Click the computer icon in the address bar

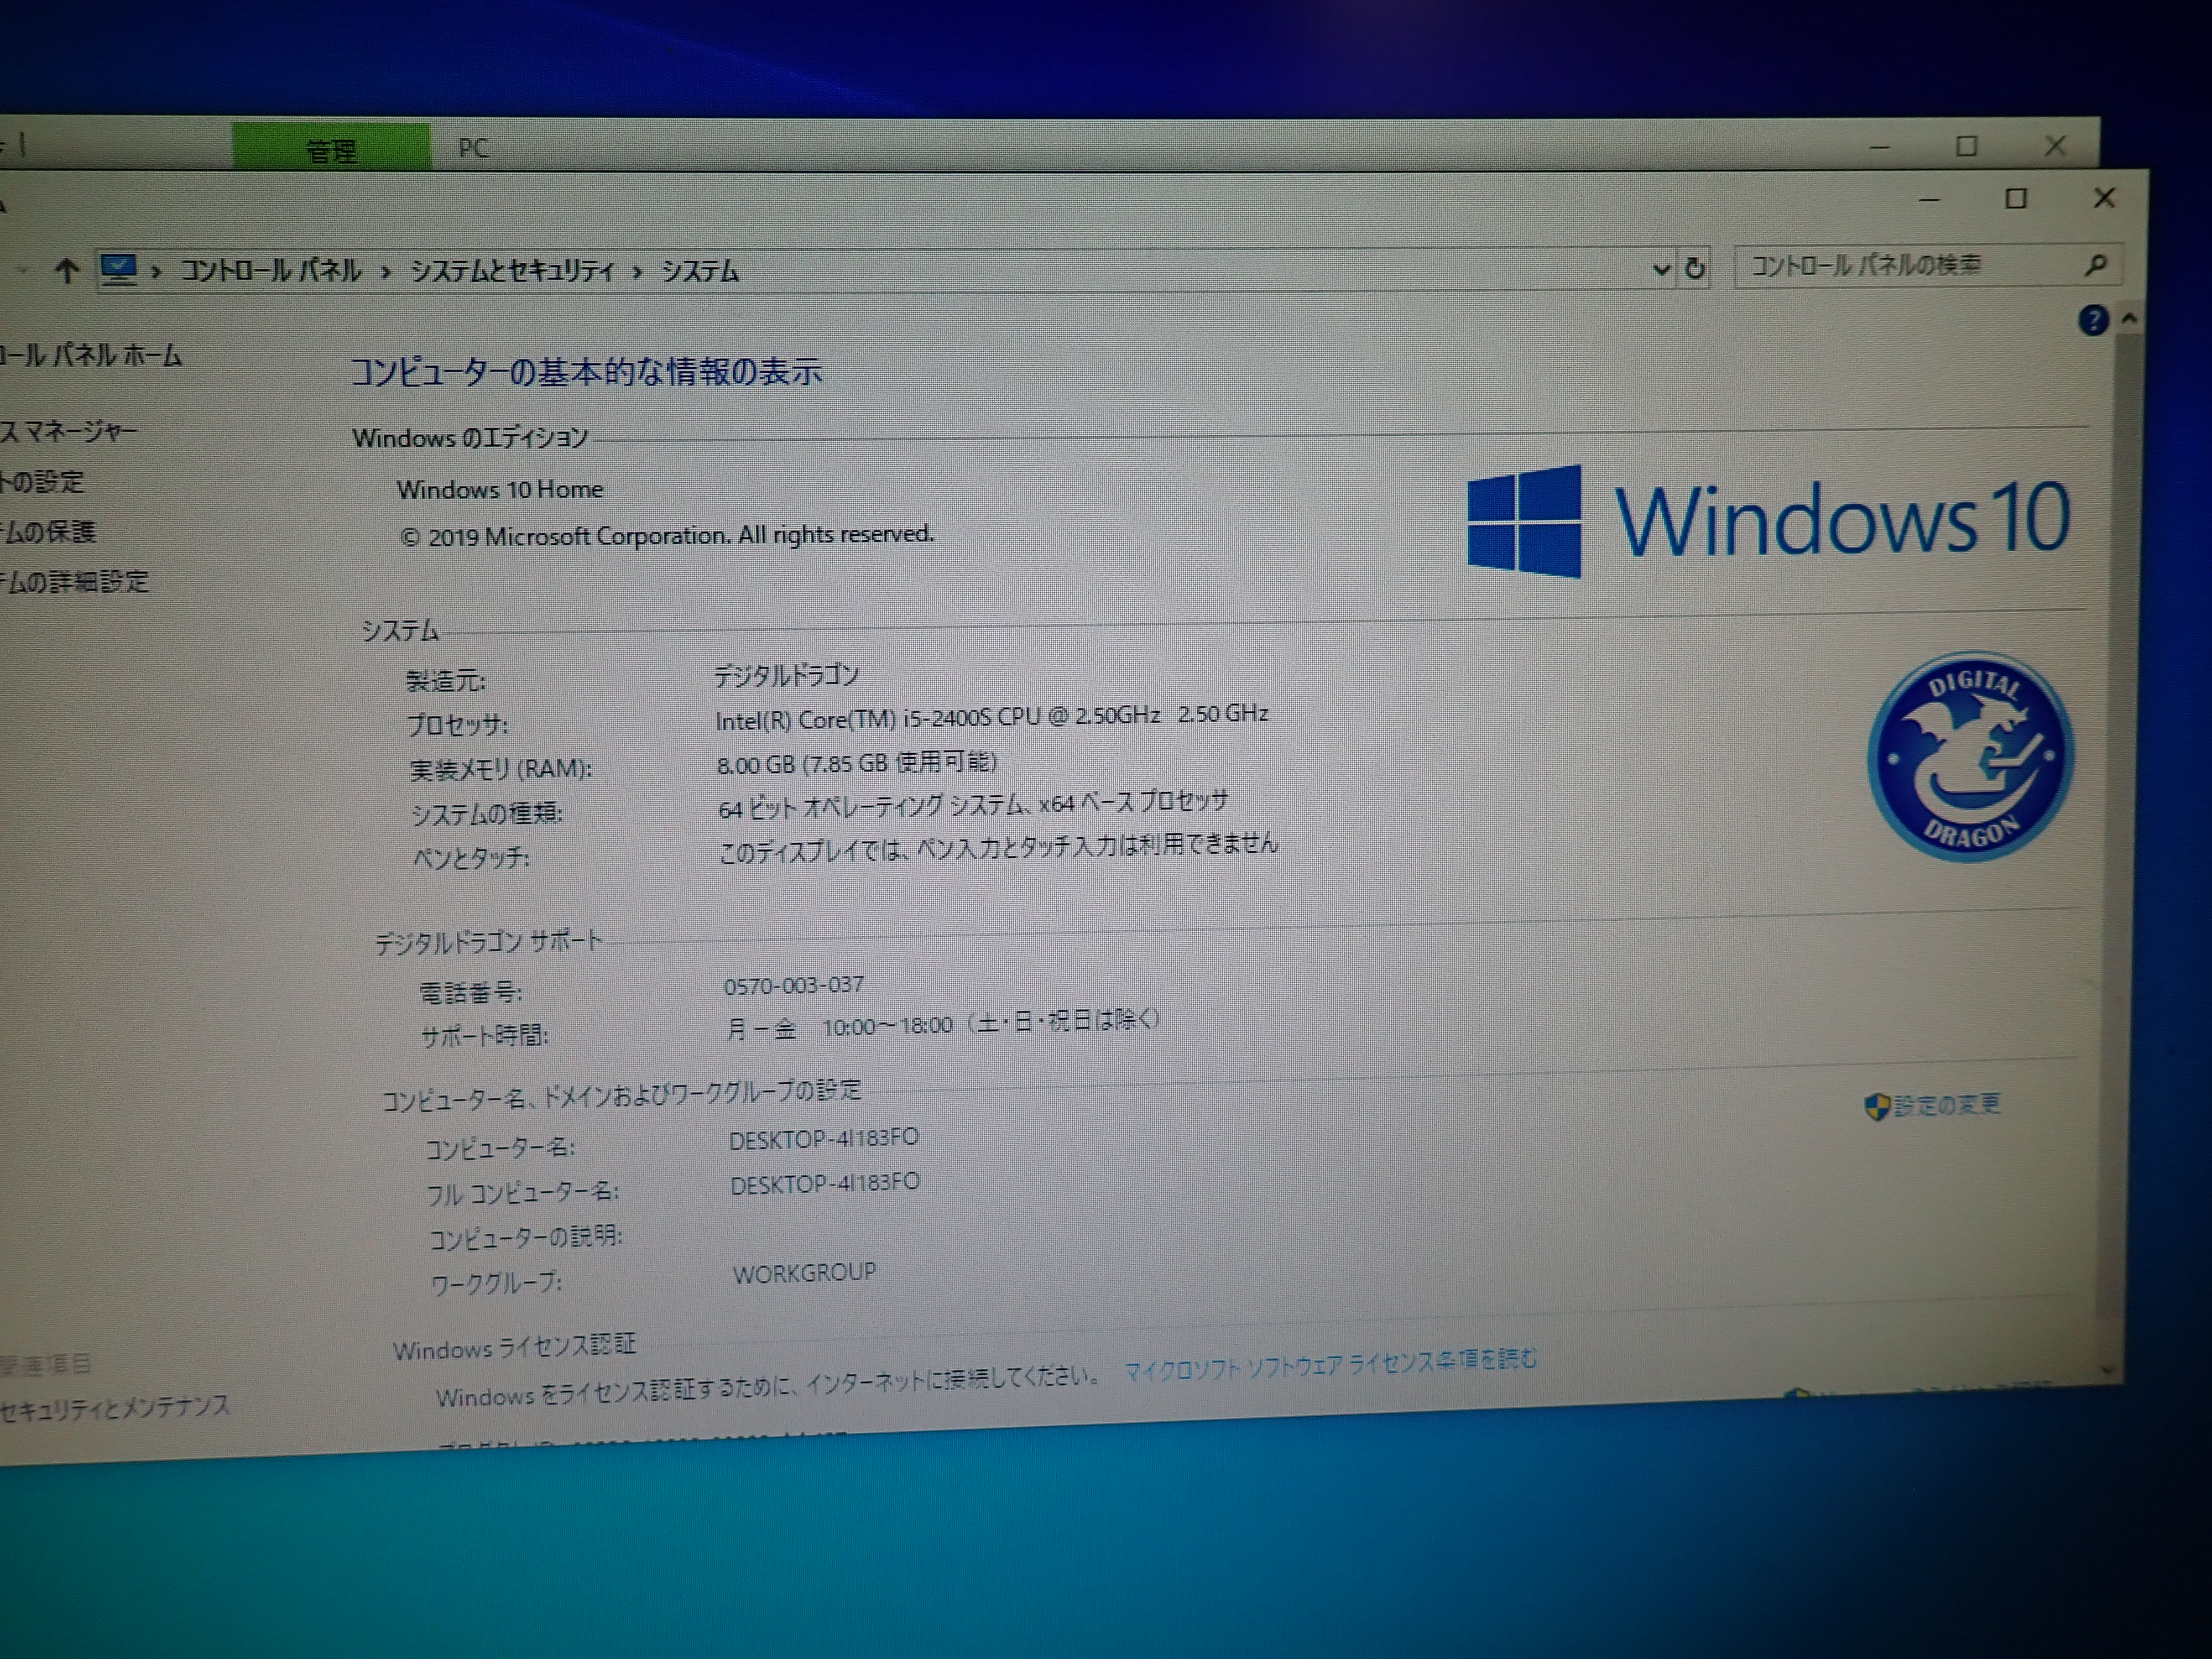point(118,269)
